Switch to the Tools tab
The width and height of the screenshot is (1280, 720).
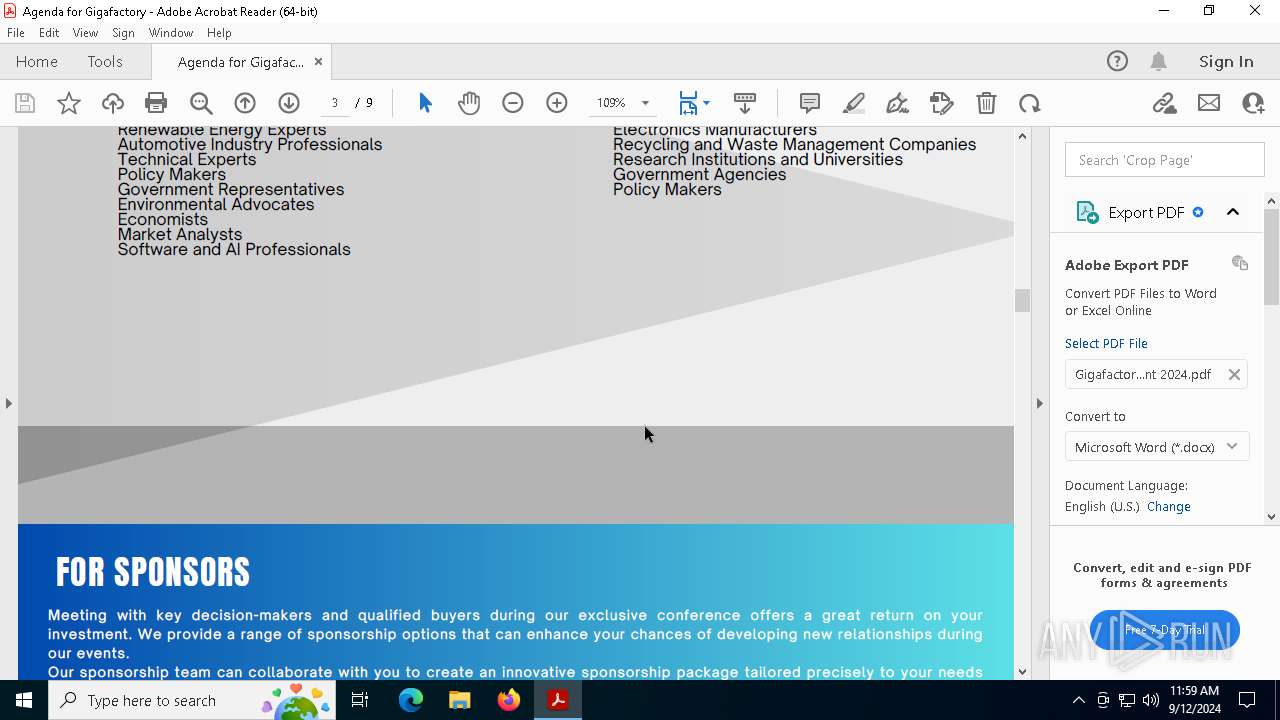[x=105, y=61]
